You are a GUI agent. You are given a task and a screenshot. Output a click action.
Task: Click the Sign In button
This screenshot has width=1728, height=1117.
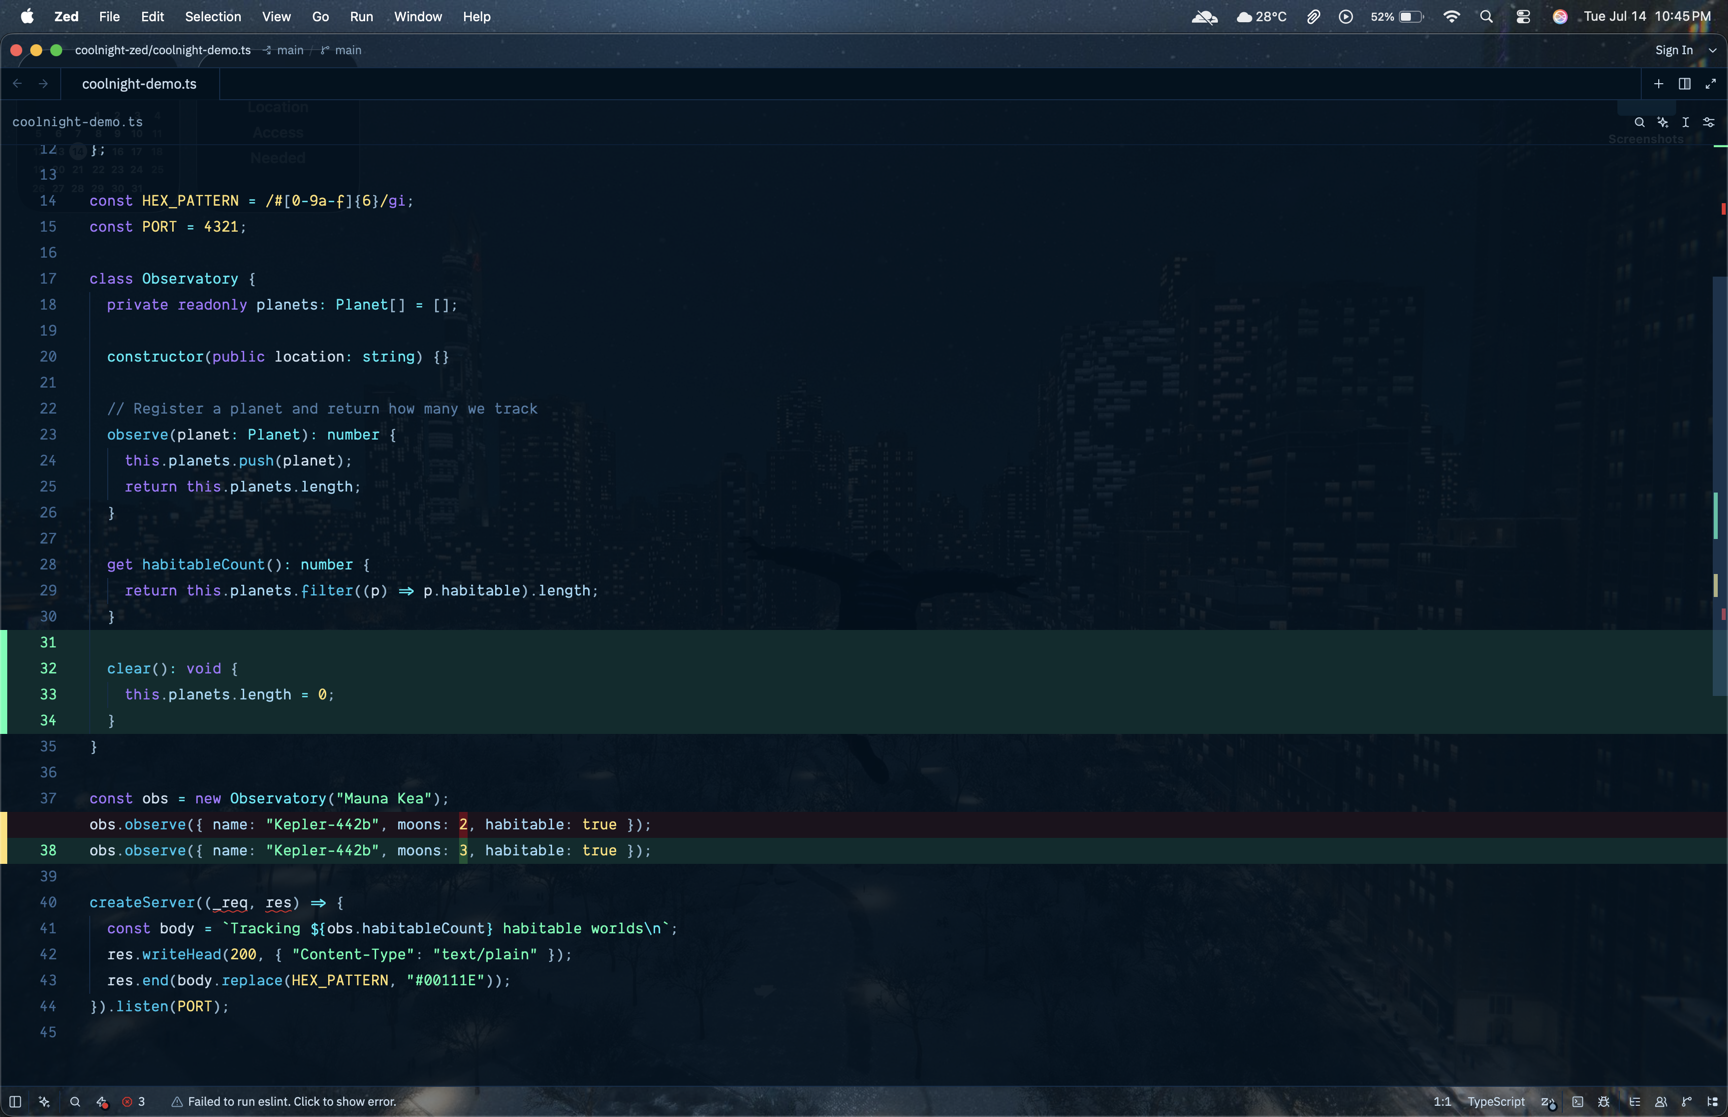click(x=1674, y=50)
